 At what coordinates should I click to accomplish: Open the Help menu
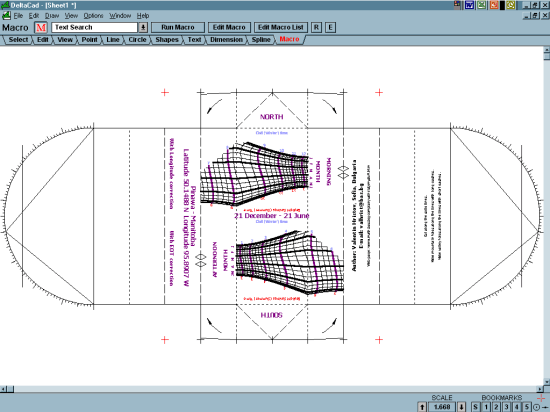(143, 16)
